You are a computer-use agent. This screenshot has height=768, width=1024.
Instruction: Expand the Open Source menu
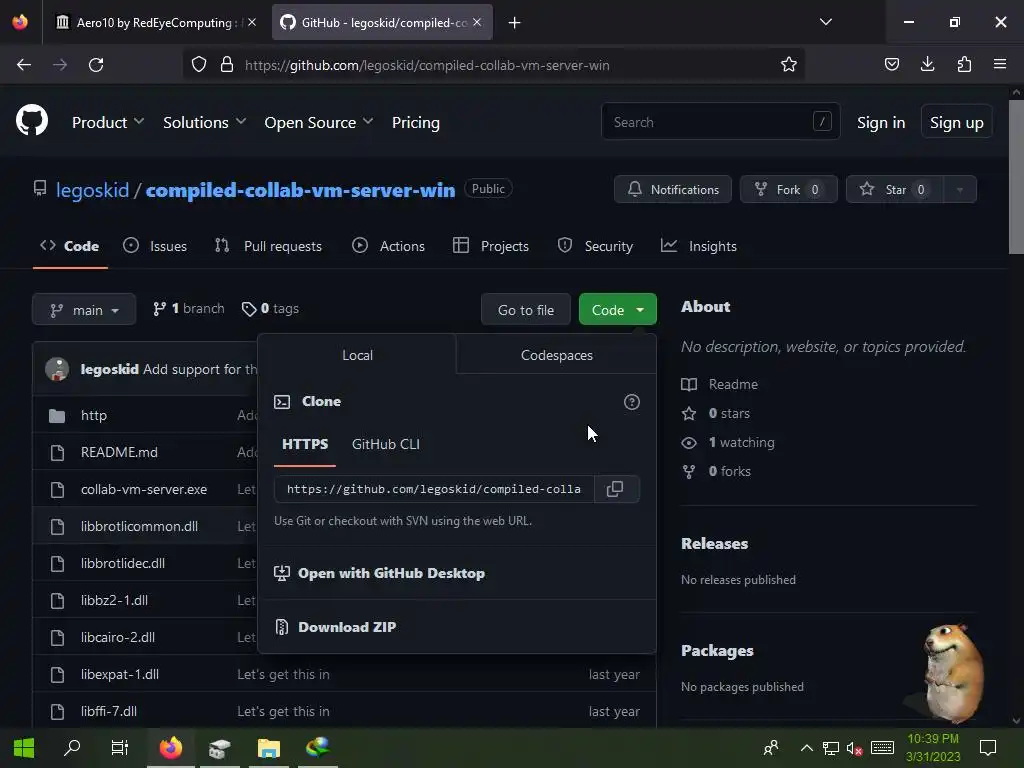point(318,122)
